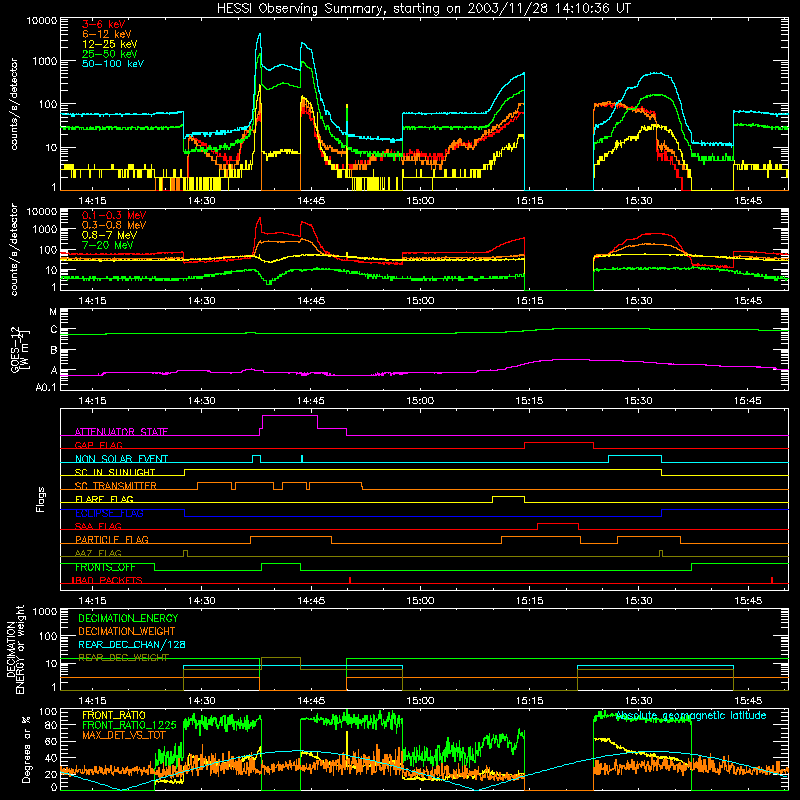Viewport: 800px width, 800px height.
Task: Click the REAR_DEC_WEIGHT legend label
Action: coord(123,658)
